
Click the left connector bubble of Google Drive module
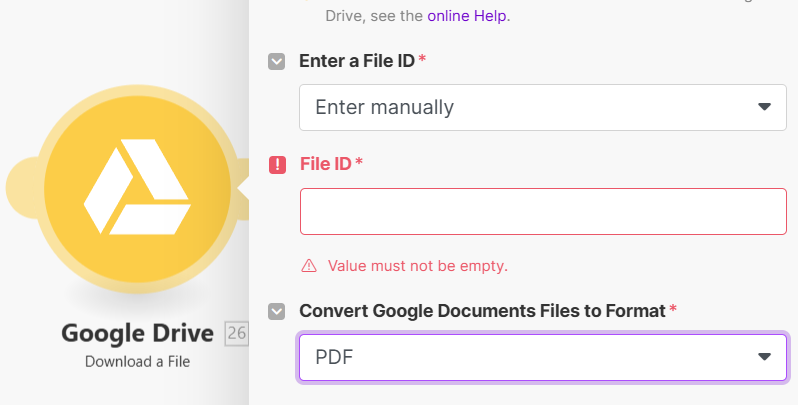click(21, 188)
